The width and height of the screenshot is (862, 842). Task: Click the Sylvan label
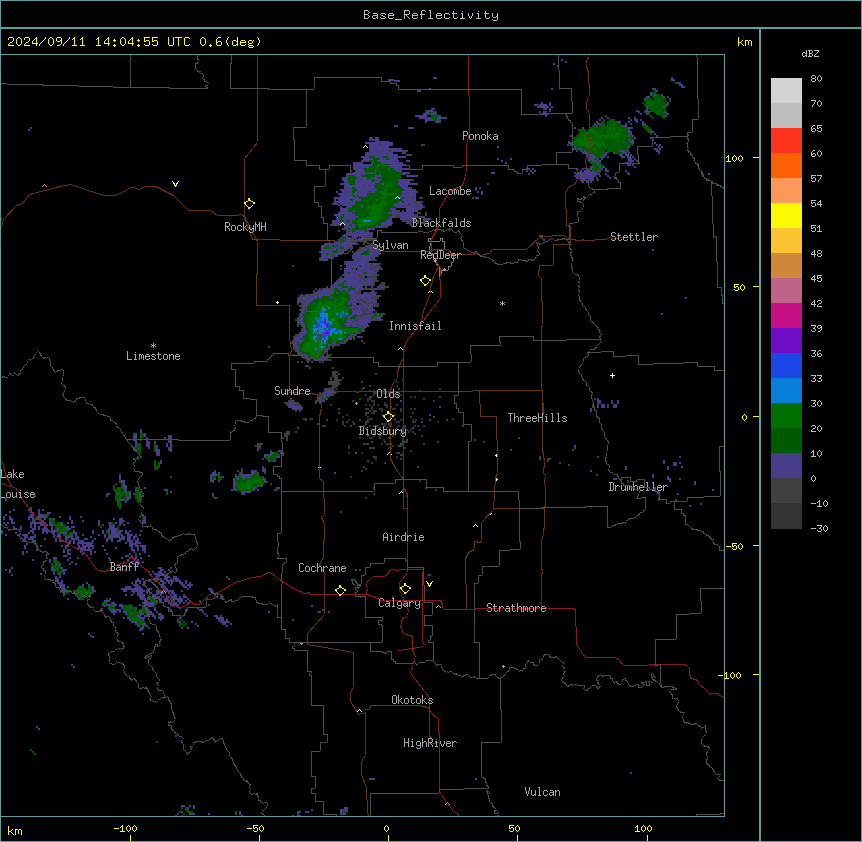point(390,245)
